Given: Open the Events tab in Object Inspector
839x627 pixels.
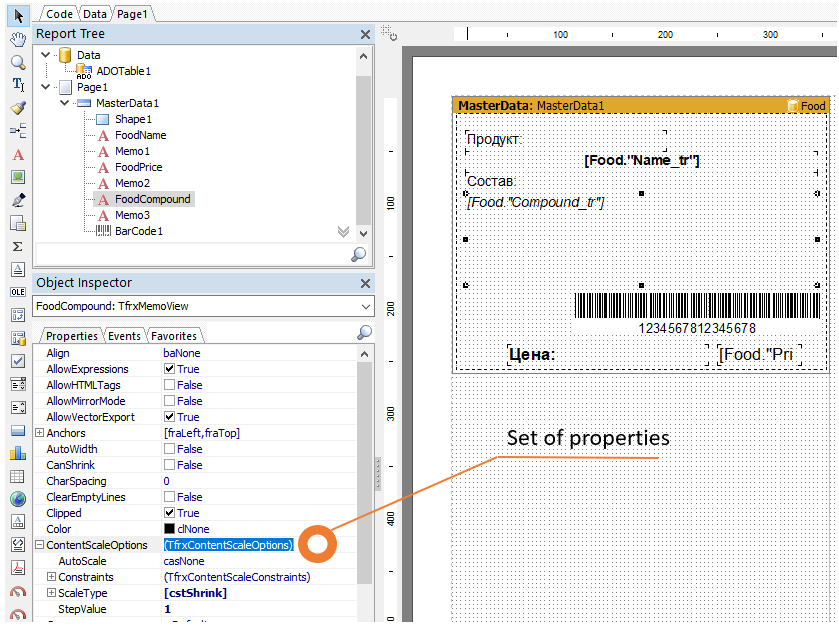Looking at the screenshot, I should [x=124, y=336].
